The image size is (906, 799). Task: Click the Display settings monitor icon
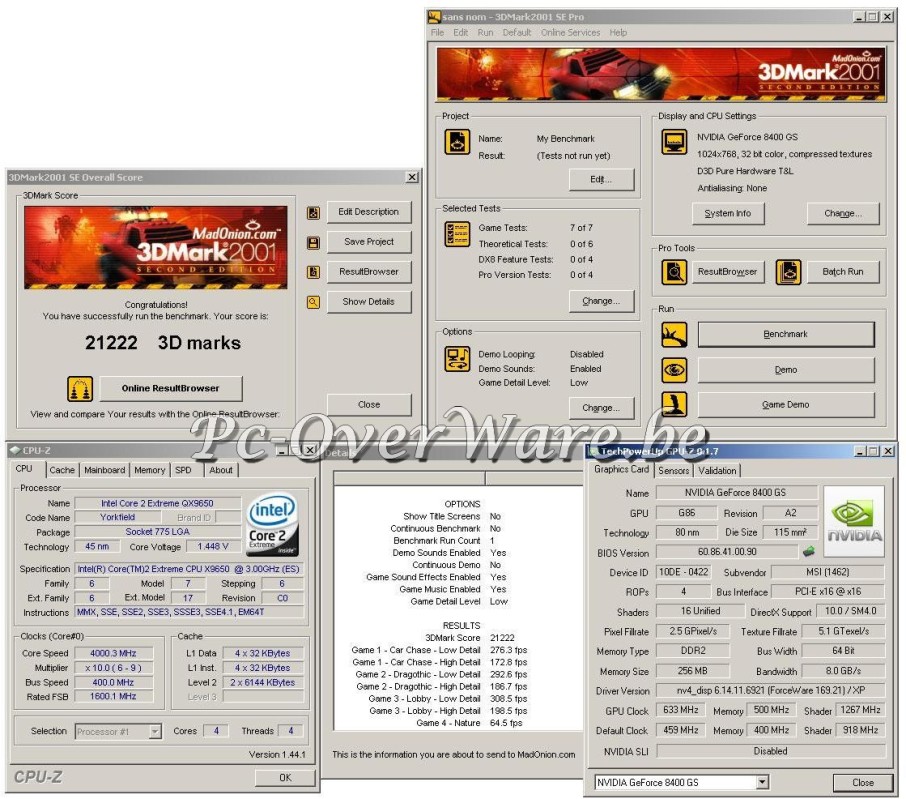674,142
